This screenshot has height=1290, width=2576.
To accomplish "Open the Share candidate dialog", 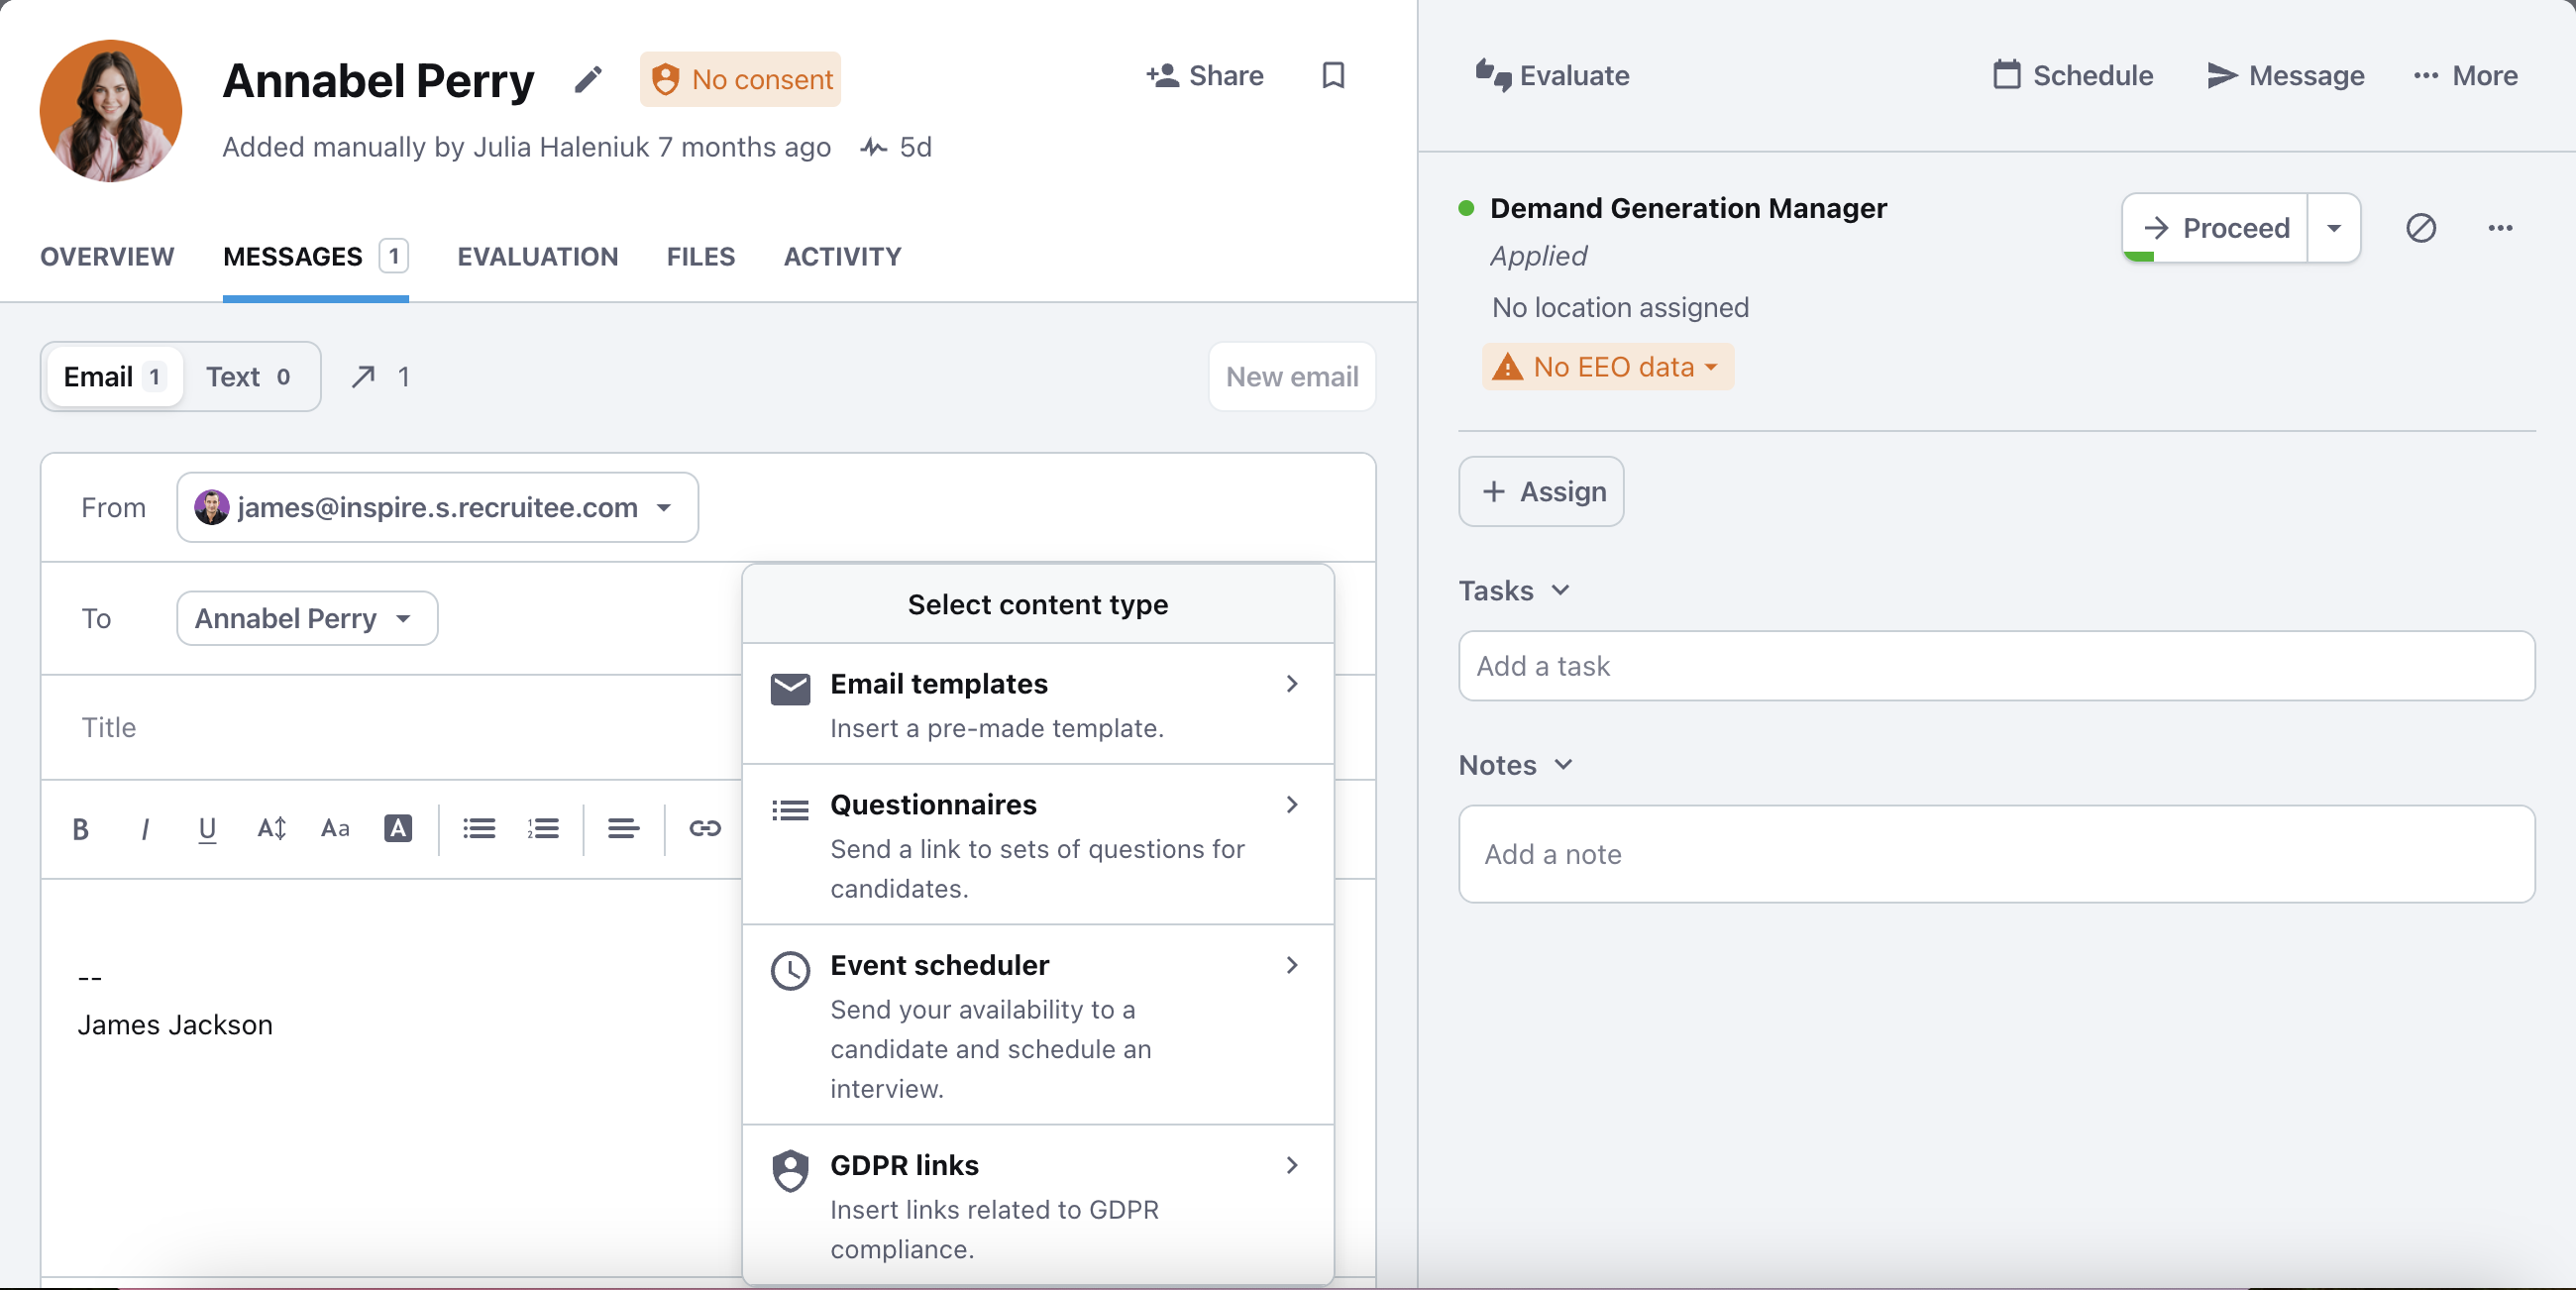I will [x=1204, y=76].
